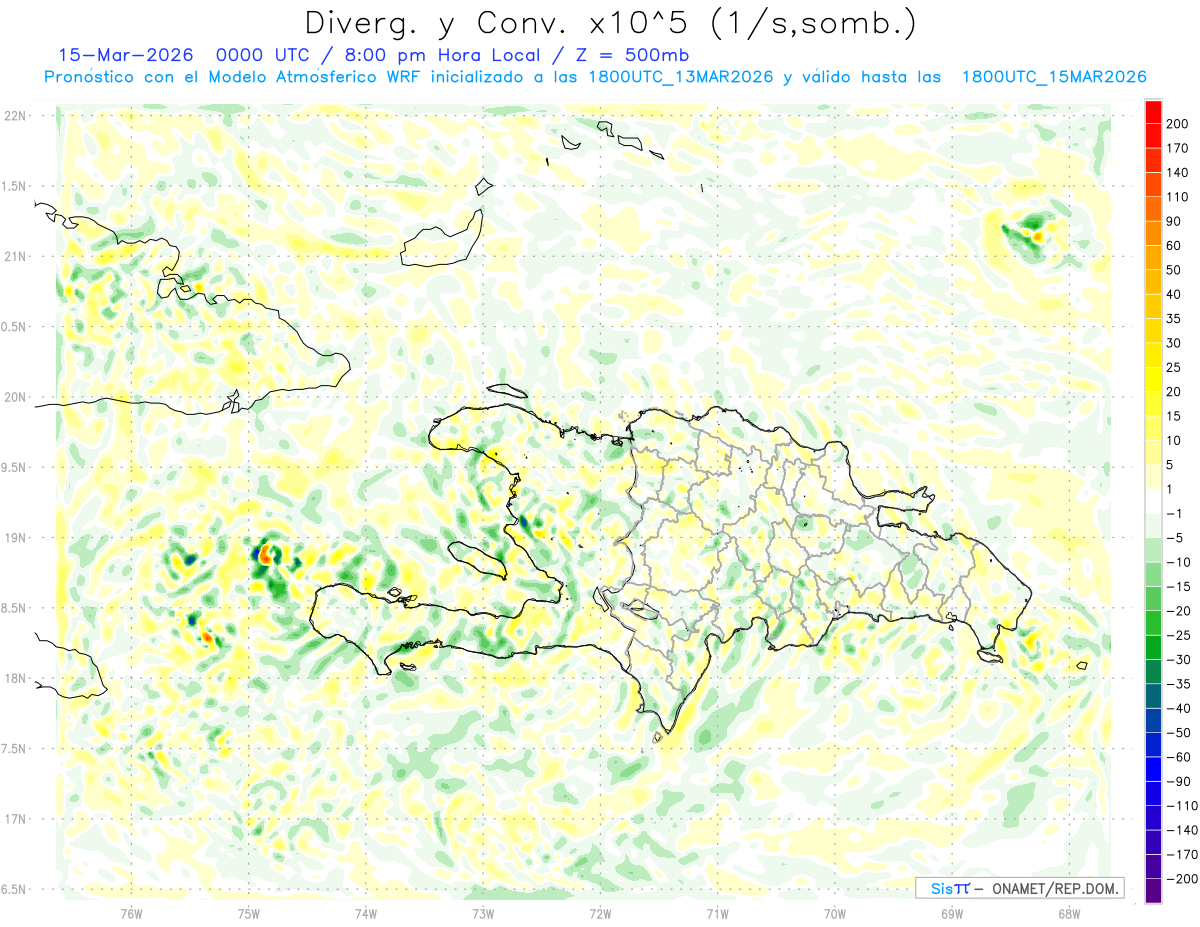Click the '-40' value on the color scale
The width and height of the screenshot is (1200, 927).
[x=1179, y=708]
